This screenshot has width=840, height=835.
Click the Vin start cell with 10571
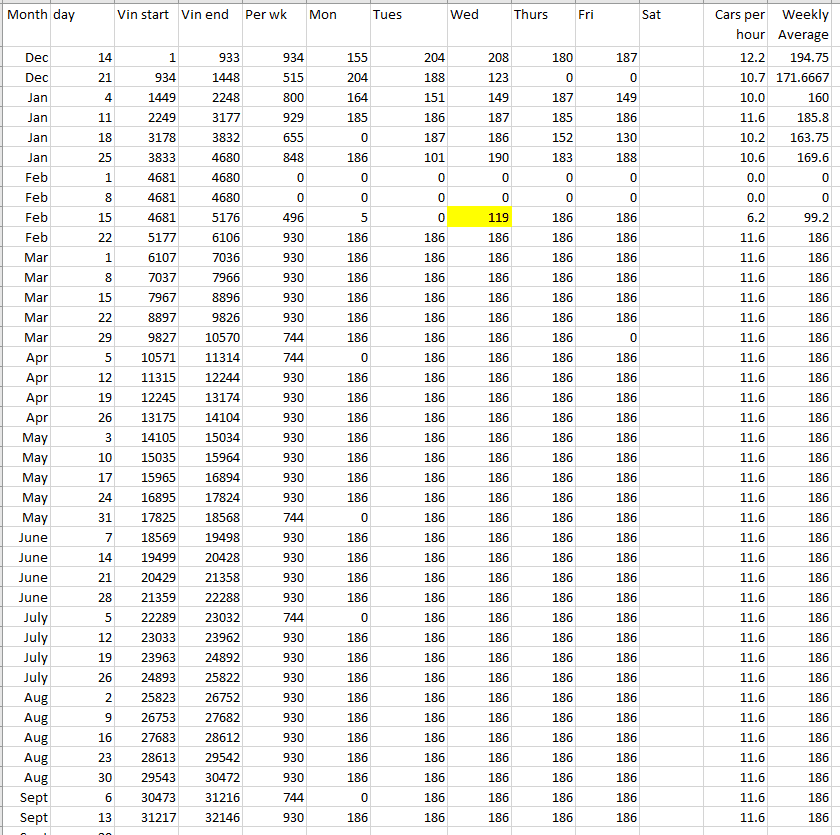click(146, 357)
